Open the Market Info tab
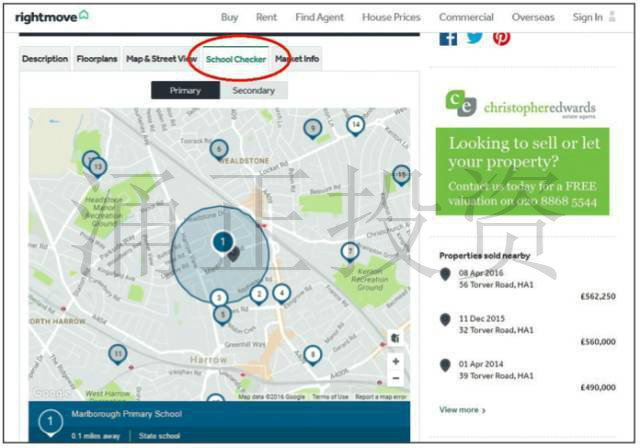The image size is (640, 448). pos(297,59)
